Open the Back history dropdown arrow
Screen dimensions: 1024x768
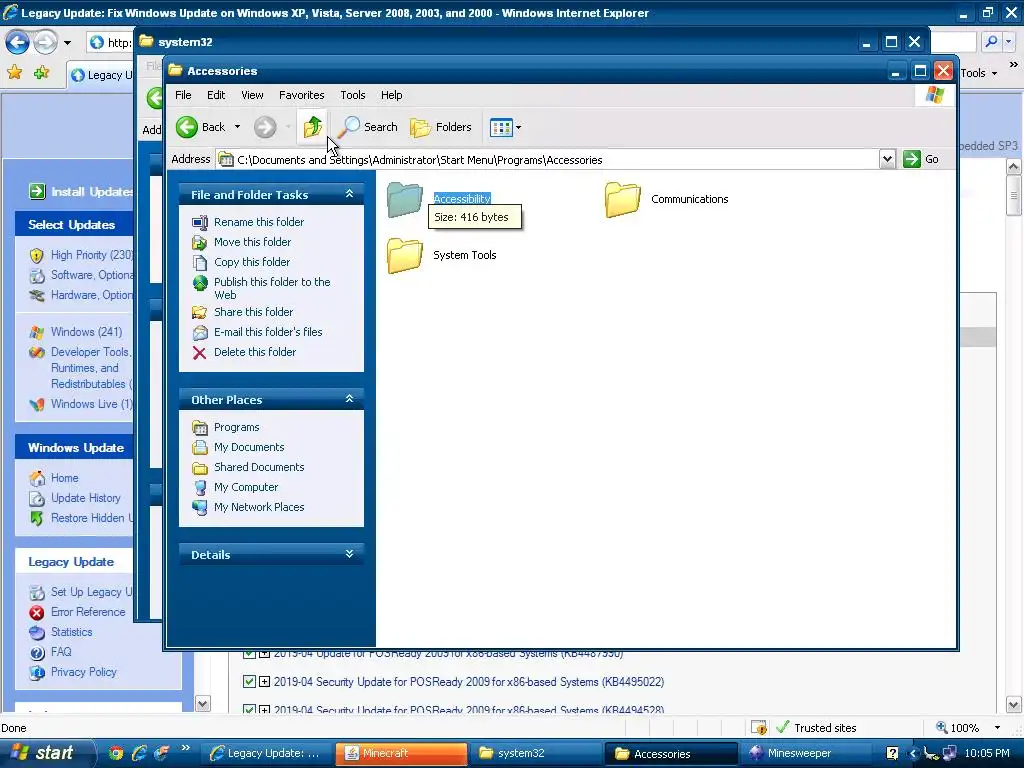click(x=237, y=127)
